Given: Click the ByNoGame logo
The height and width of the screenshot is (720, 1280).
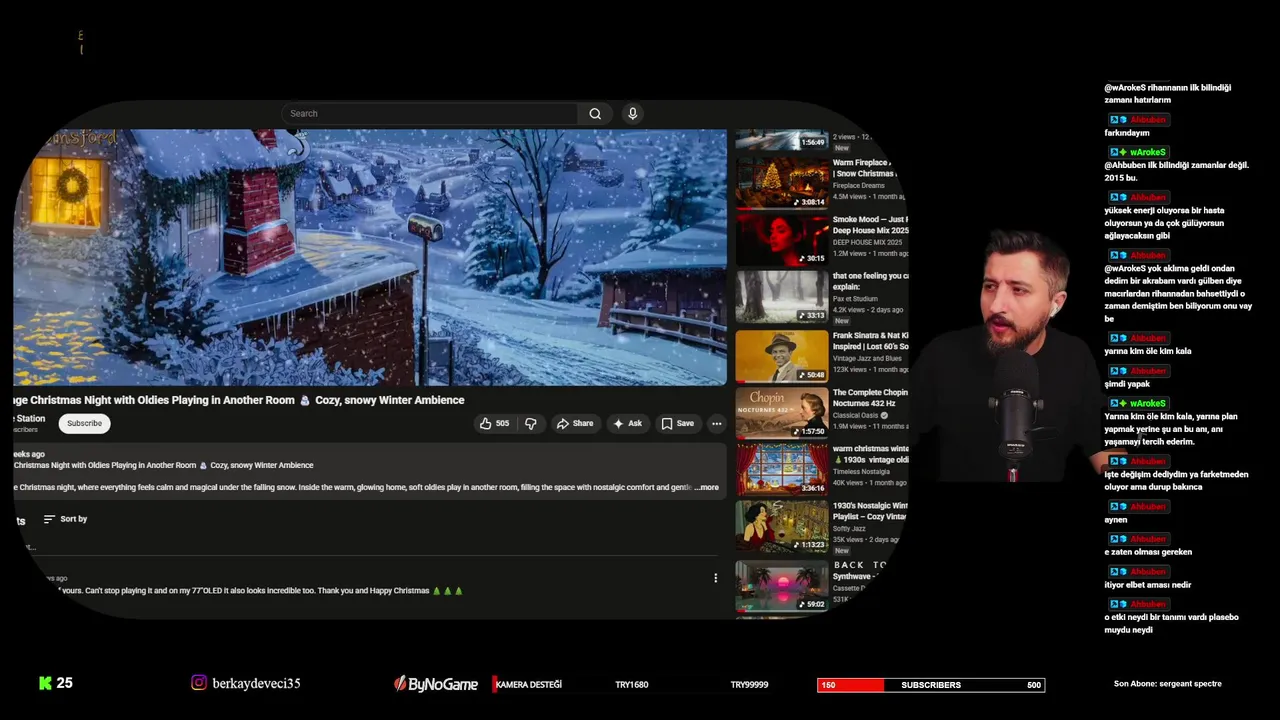Looking at the screenshot, I should point(436,684).
